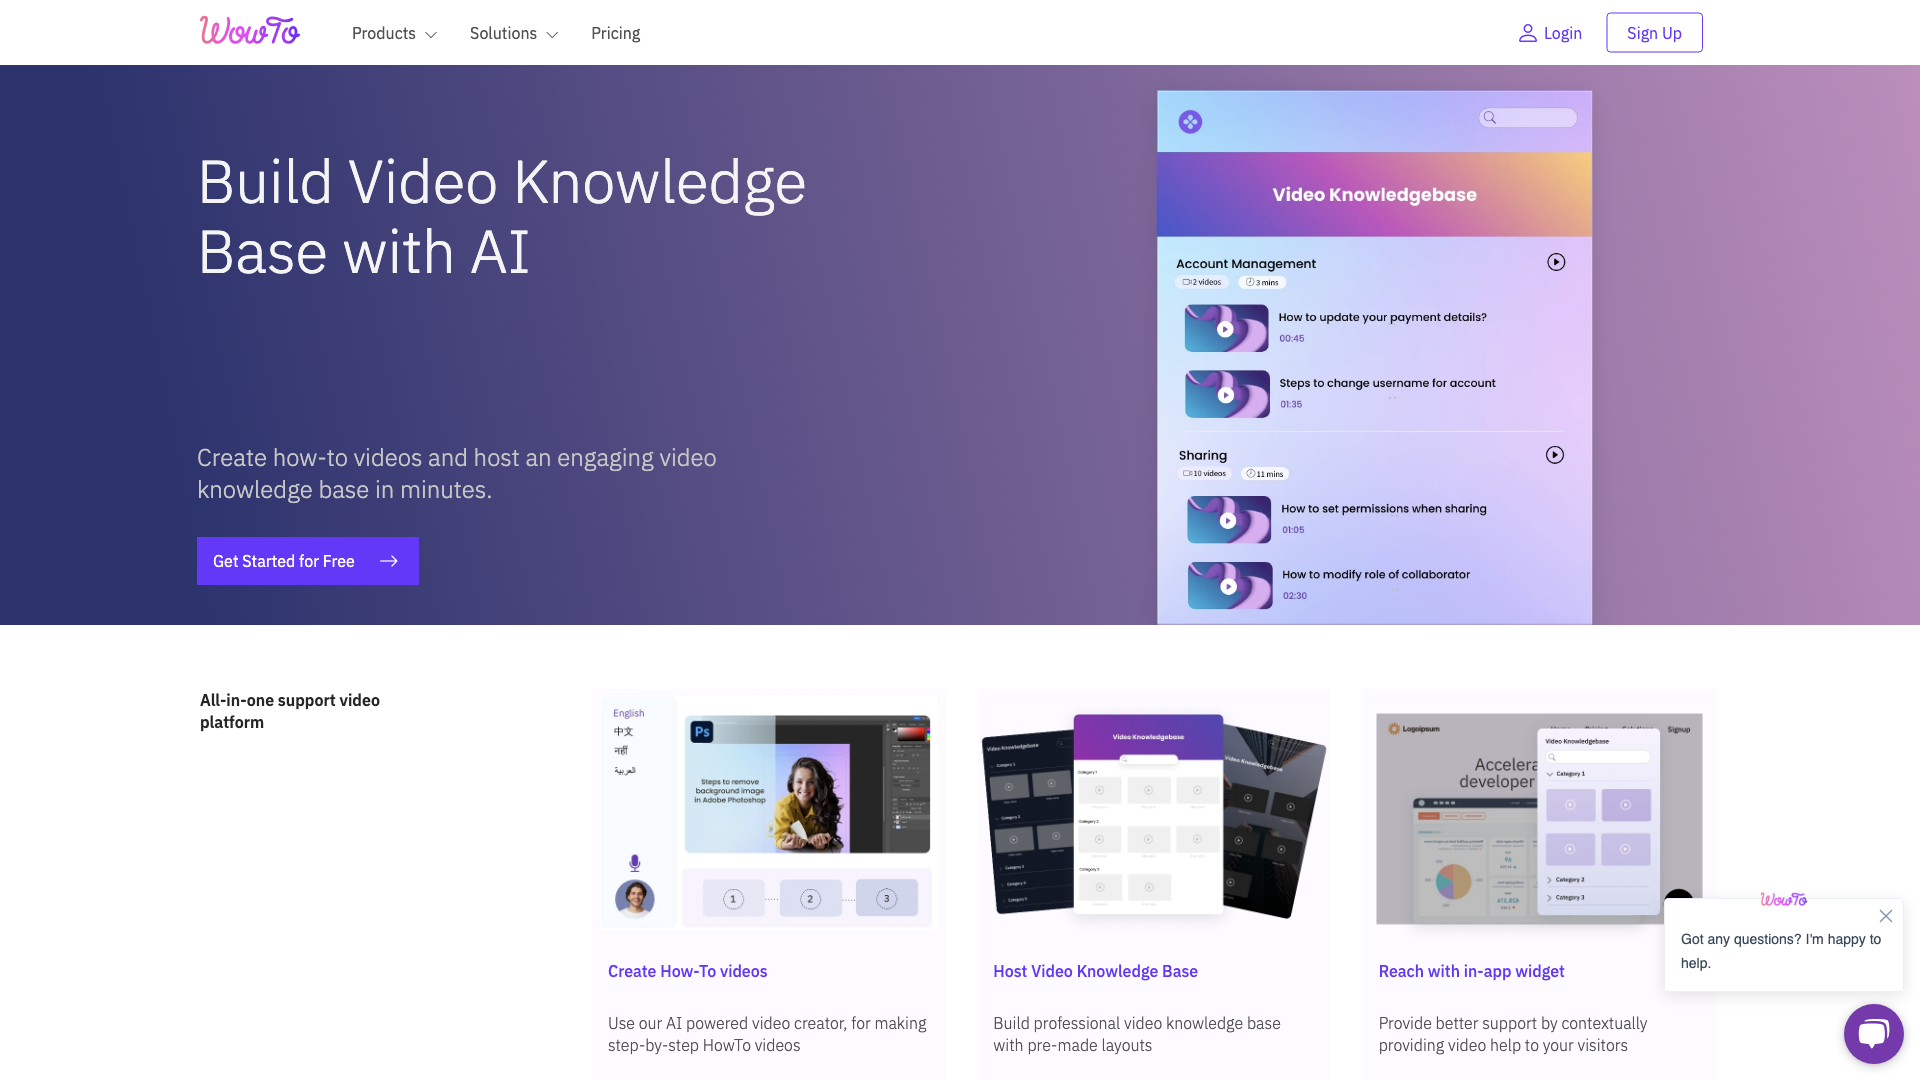The image size is (1920, 1080).
Task: Play the 'Steps to change username for account' video
Action: 1226,393
